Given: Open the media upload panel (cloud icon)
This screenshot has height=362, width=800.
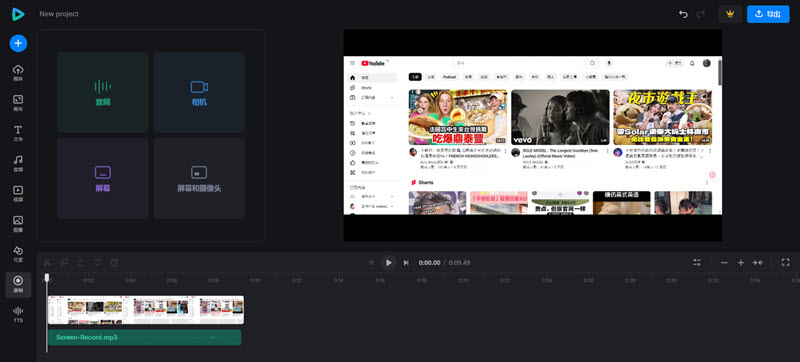Looking at the screenshot, I should (x=18, y=73).
